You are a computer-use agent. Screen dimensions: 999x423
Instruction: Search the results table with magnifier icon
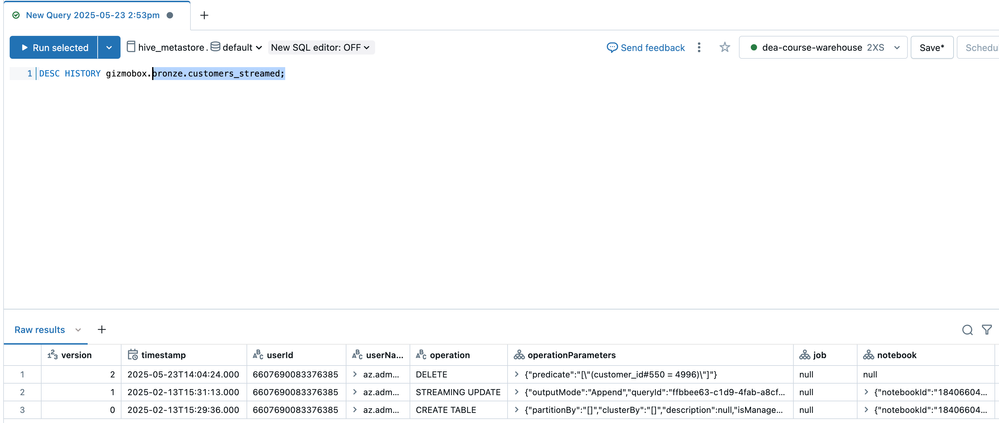[x=967, y=330]
